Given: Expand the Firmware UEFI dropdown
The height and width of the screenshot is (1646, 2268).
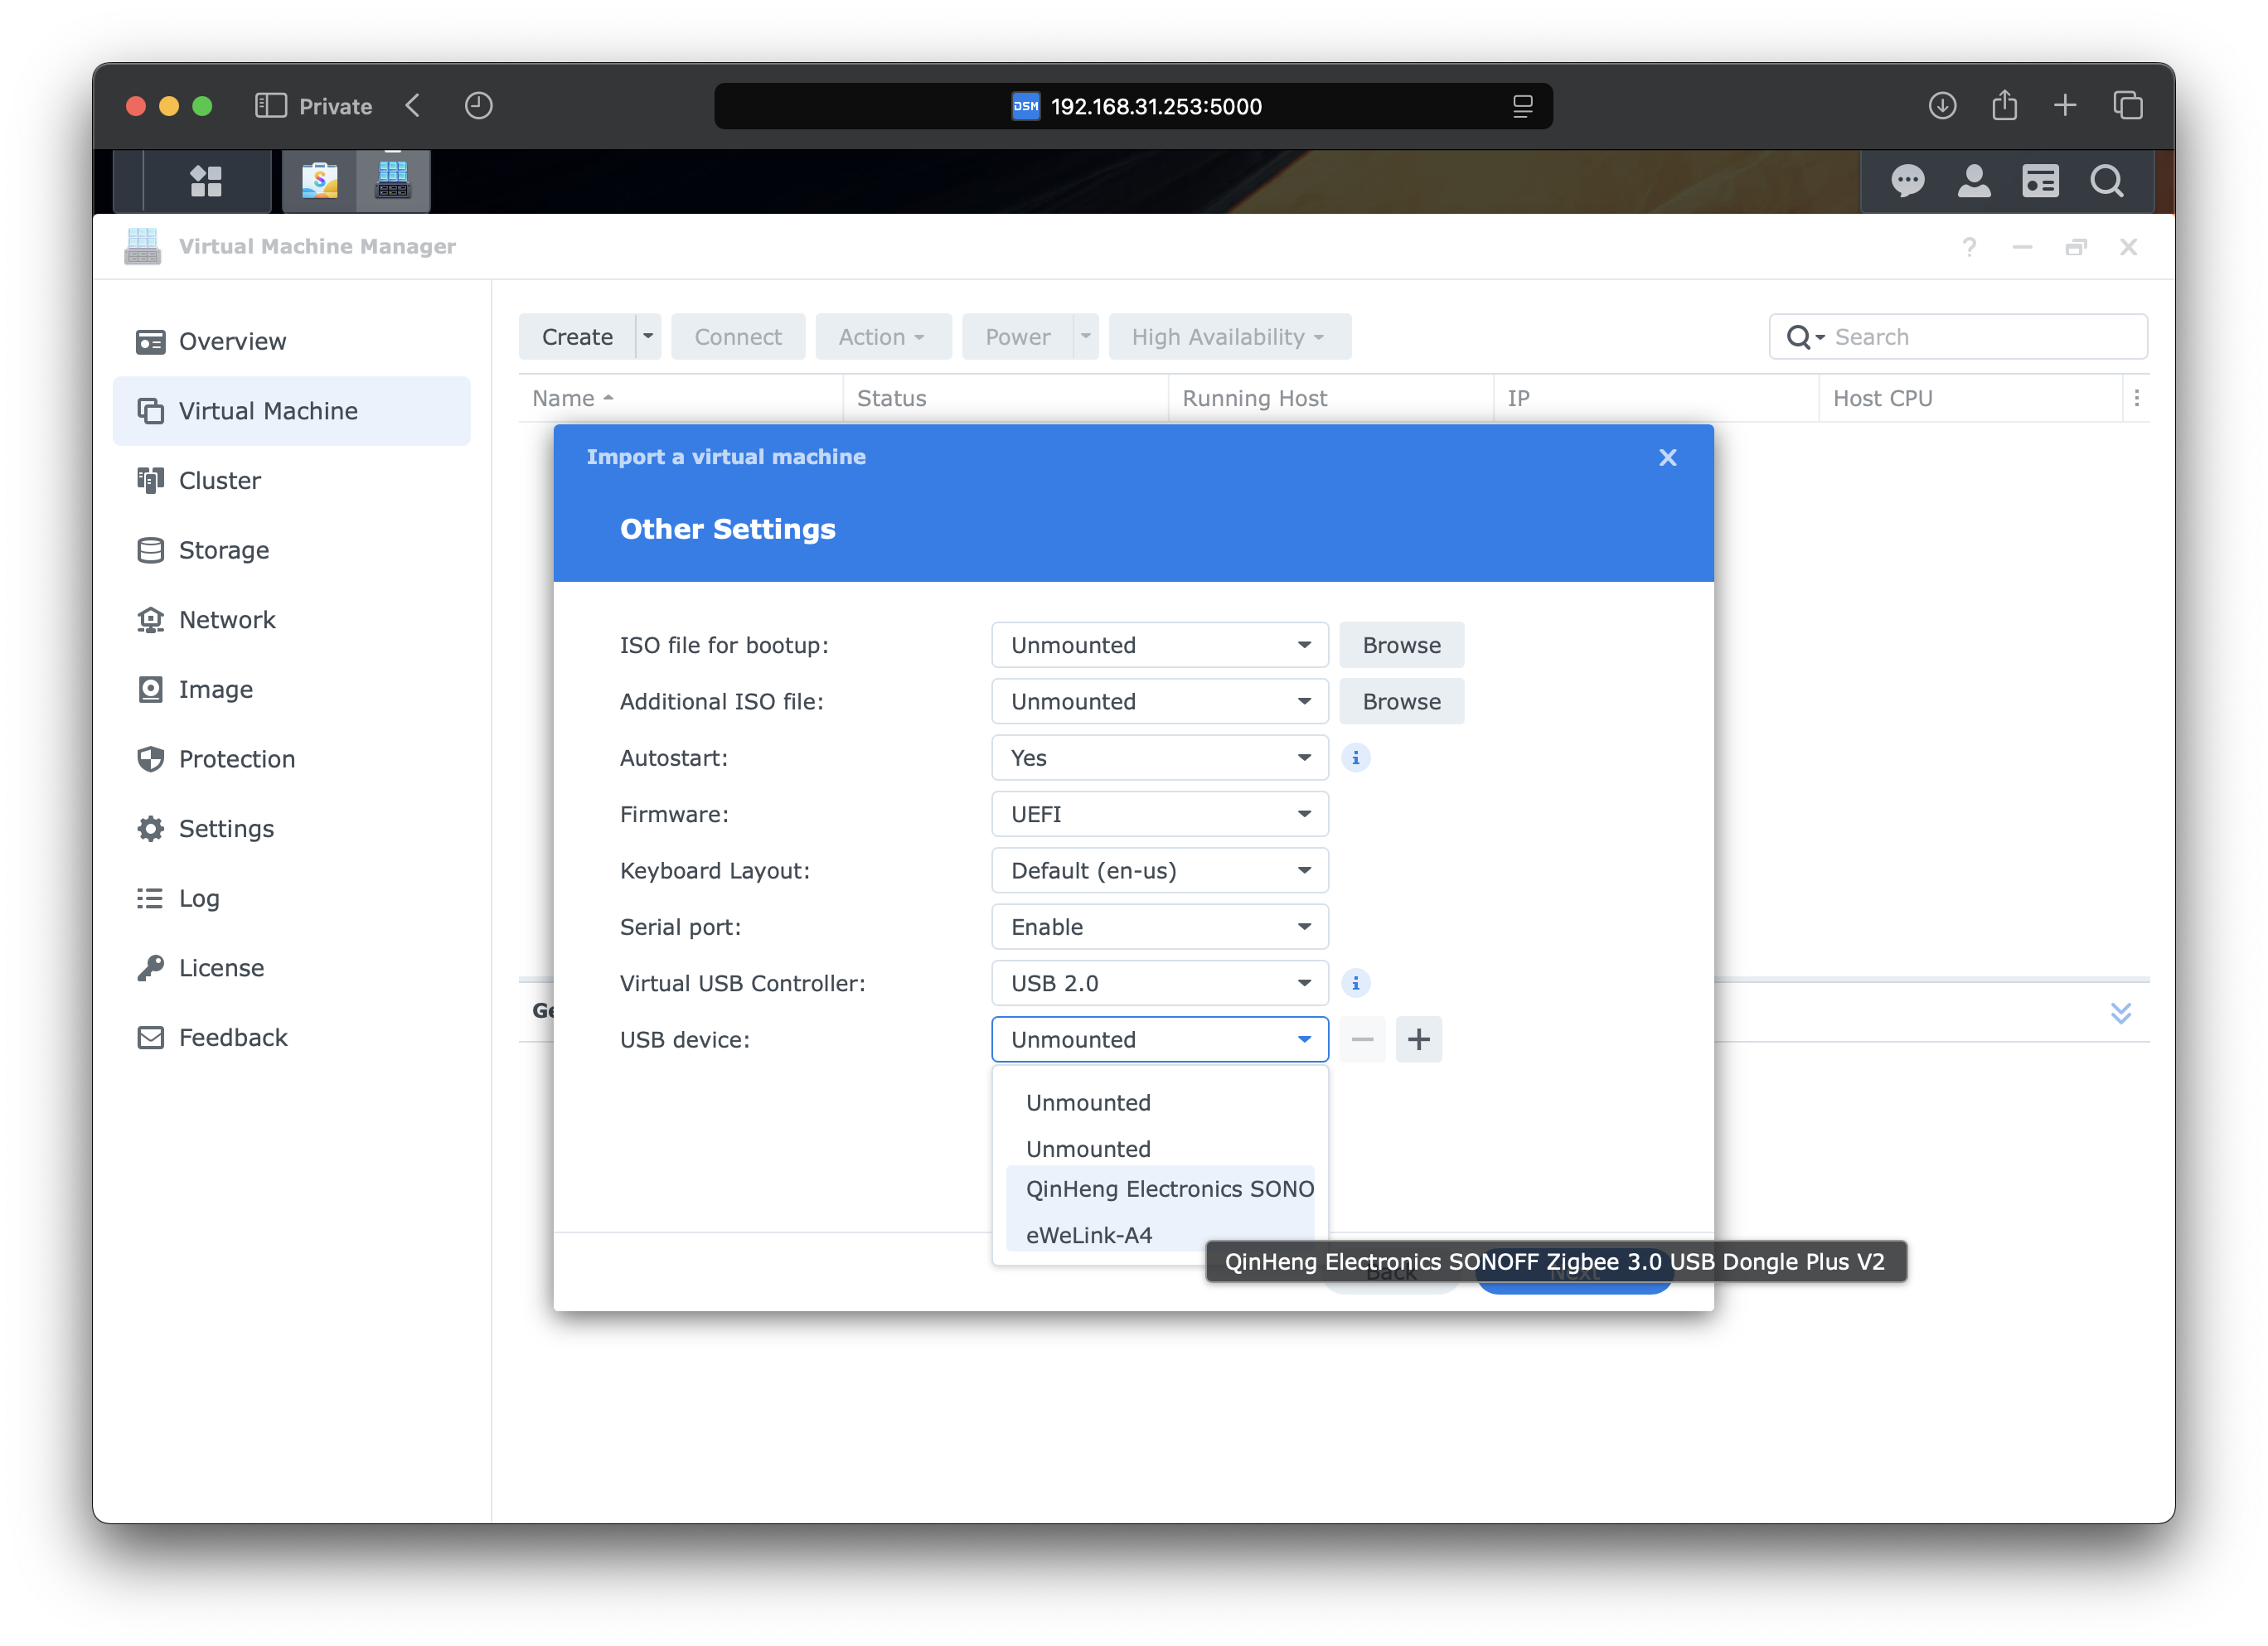Looking at the screenshot, I should pyautogui.click(x=1159, y=814).
